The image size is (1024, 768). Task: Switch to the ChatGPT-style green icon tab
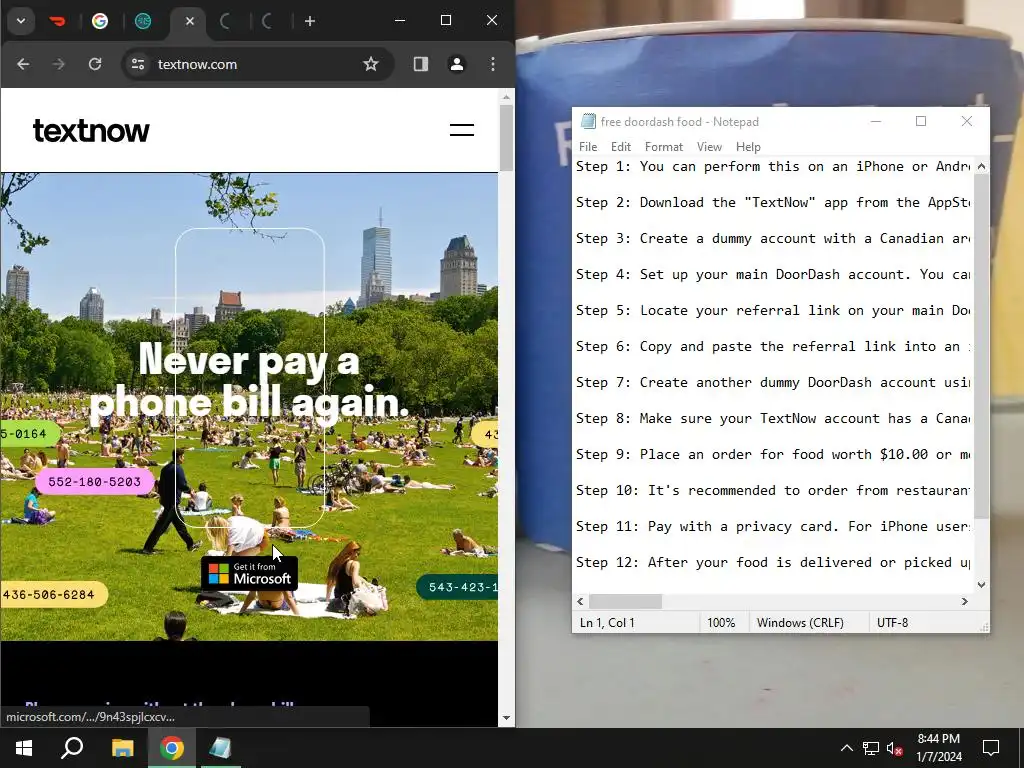[x=143, y=21]
